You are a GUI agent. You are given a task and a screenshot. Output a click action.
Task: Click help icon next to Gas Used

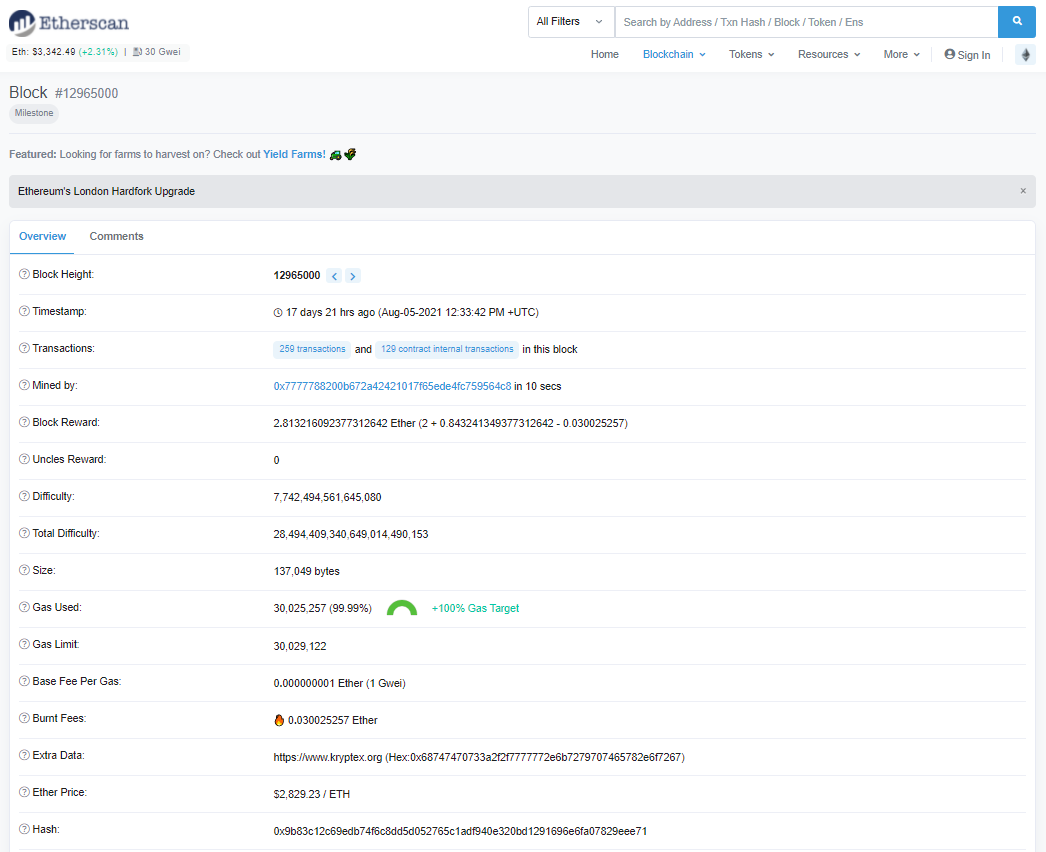pos(25,608)
